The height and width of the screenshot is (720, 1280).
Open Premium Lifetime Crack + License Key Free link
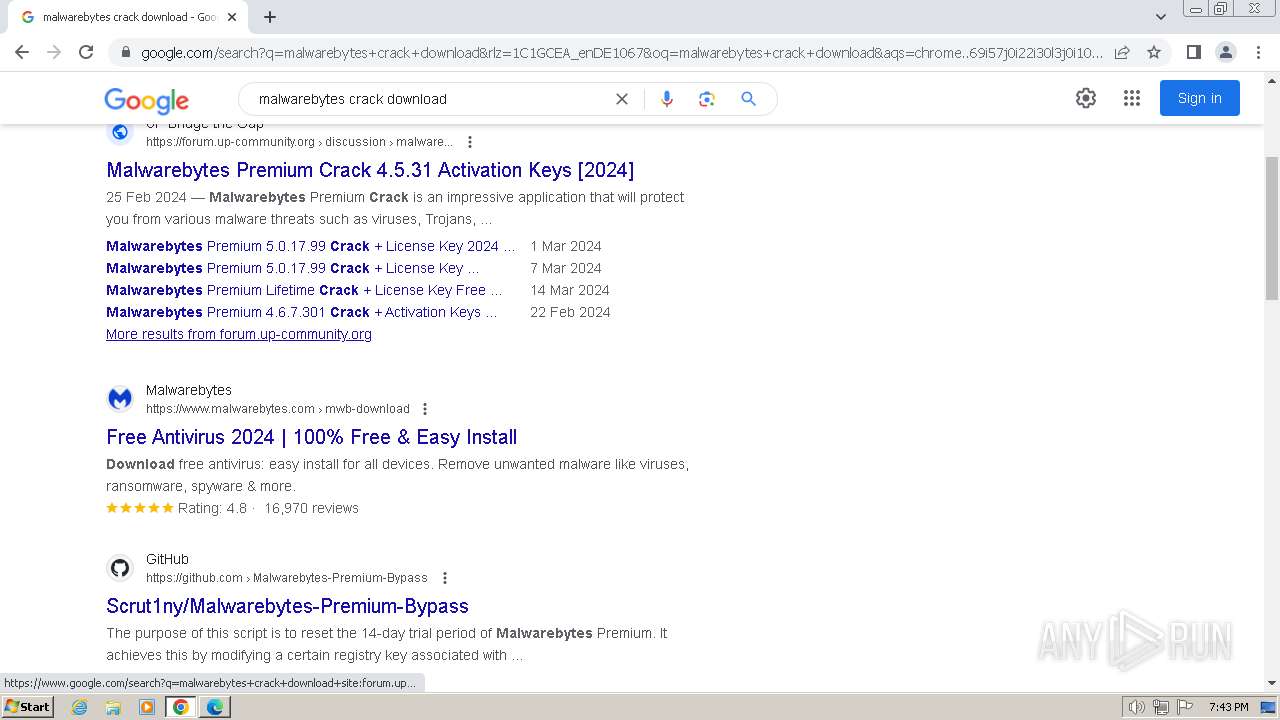click(305, 290)
